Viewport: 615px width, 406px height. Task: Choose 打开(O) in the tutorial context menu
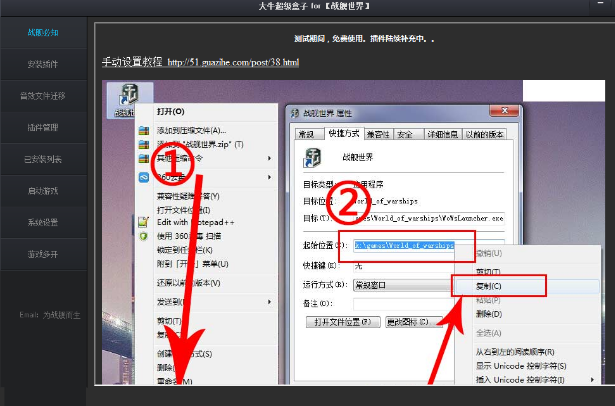(x=170, y=112)
